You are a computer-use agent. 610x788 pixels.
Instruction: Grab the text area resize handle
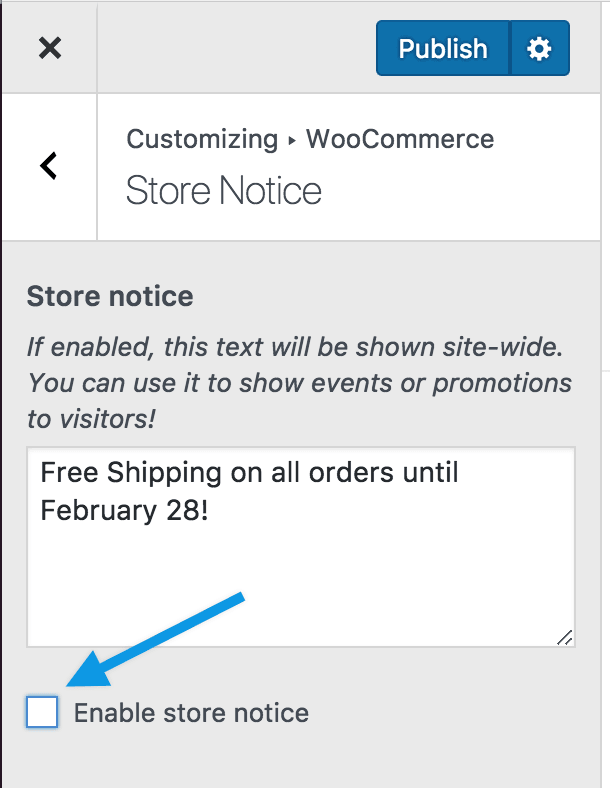click(x=565, y=637)
